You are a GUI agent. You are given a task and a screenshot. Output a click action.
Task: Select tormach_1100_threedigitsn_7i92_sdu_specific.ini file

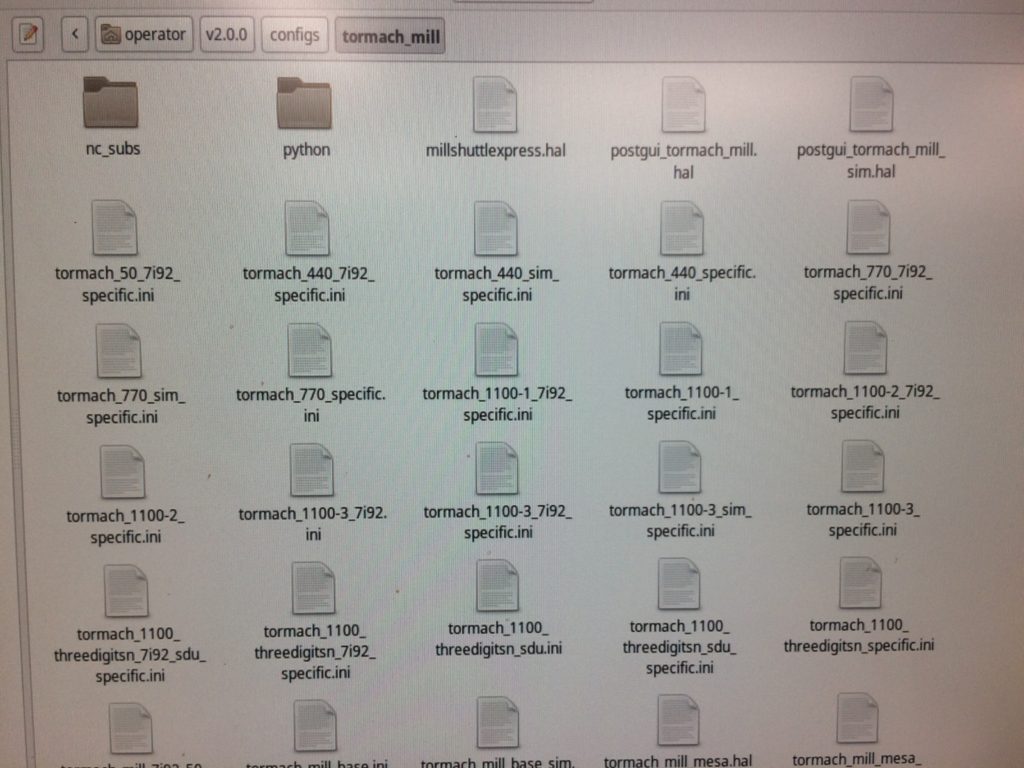tap(129, 626)
